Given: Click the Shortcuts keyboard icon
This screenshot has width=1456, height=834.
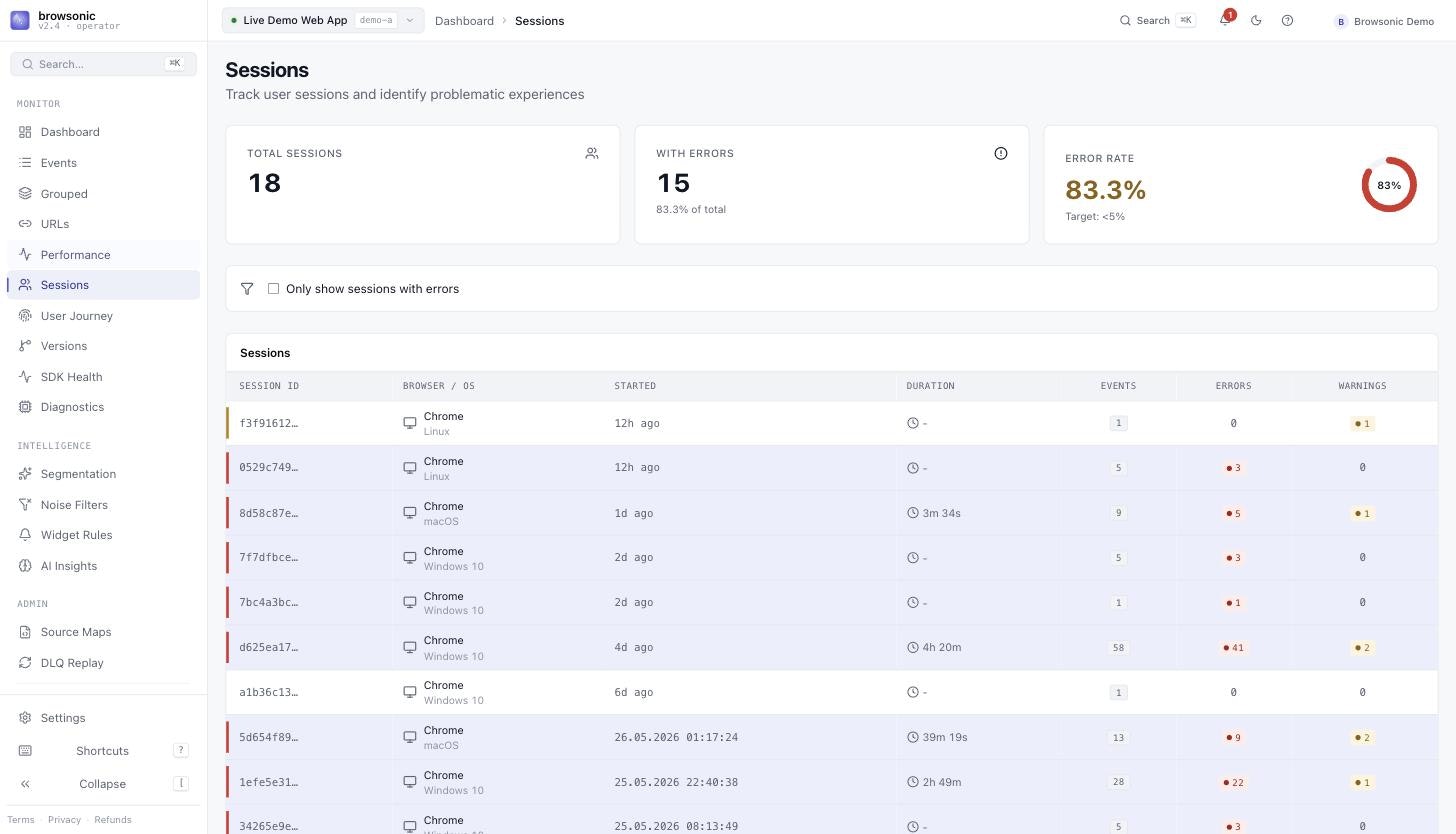Looking at the screenshot, I should click(25, 751).
